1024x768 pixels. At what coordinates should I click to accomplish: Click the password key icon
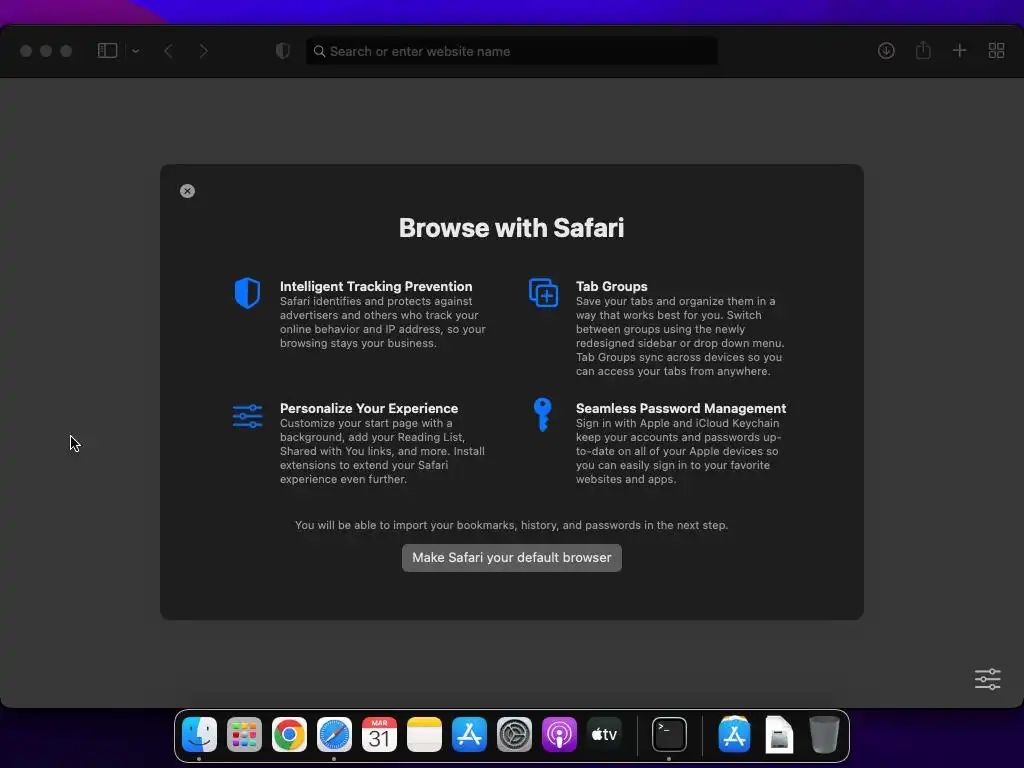pos(542,415)
